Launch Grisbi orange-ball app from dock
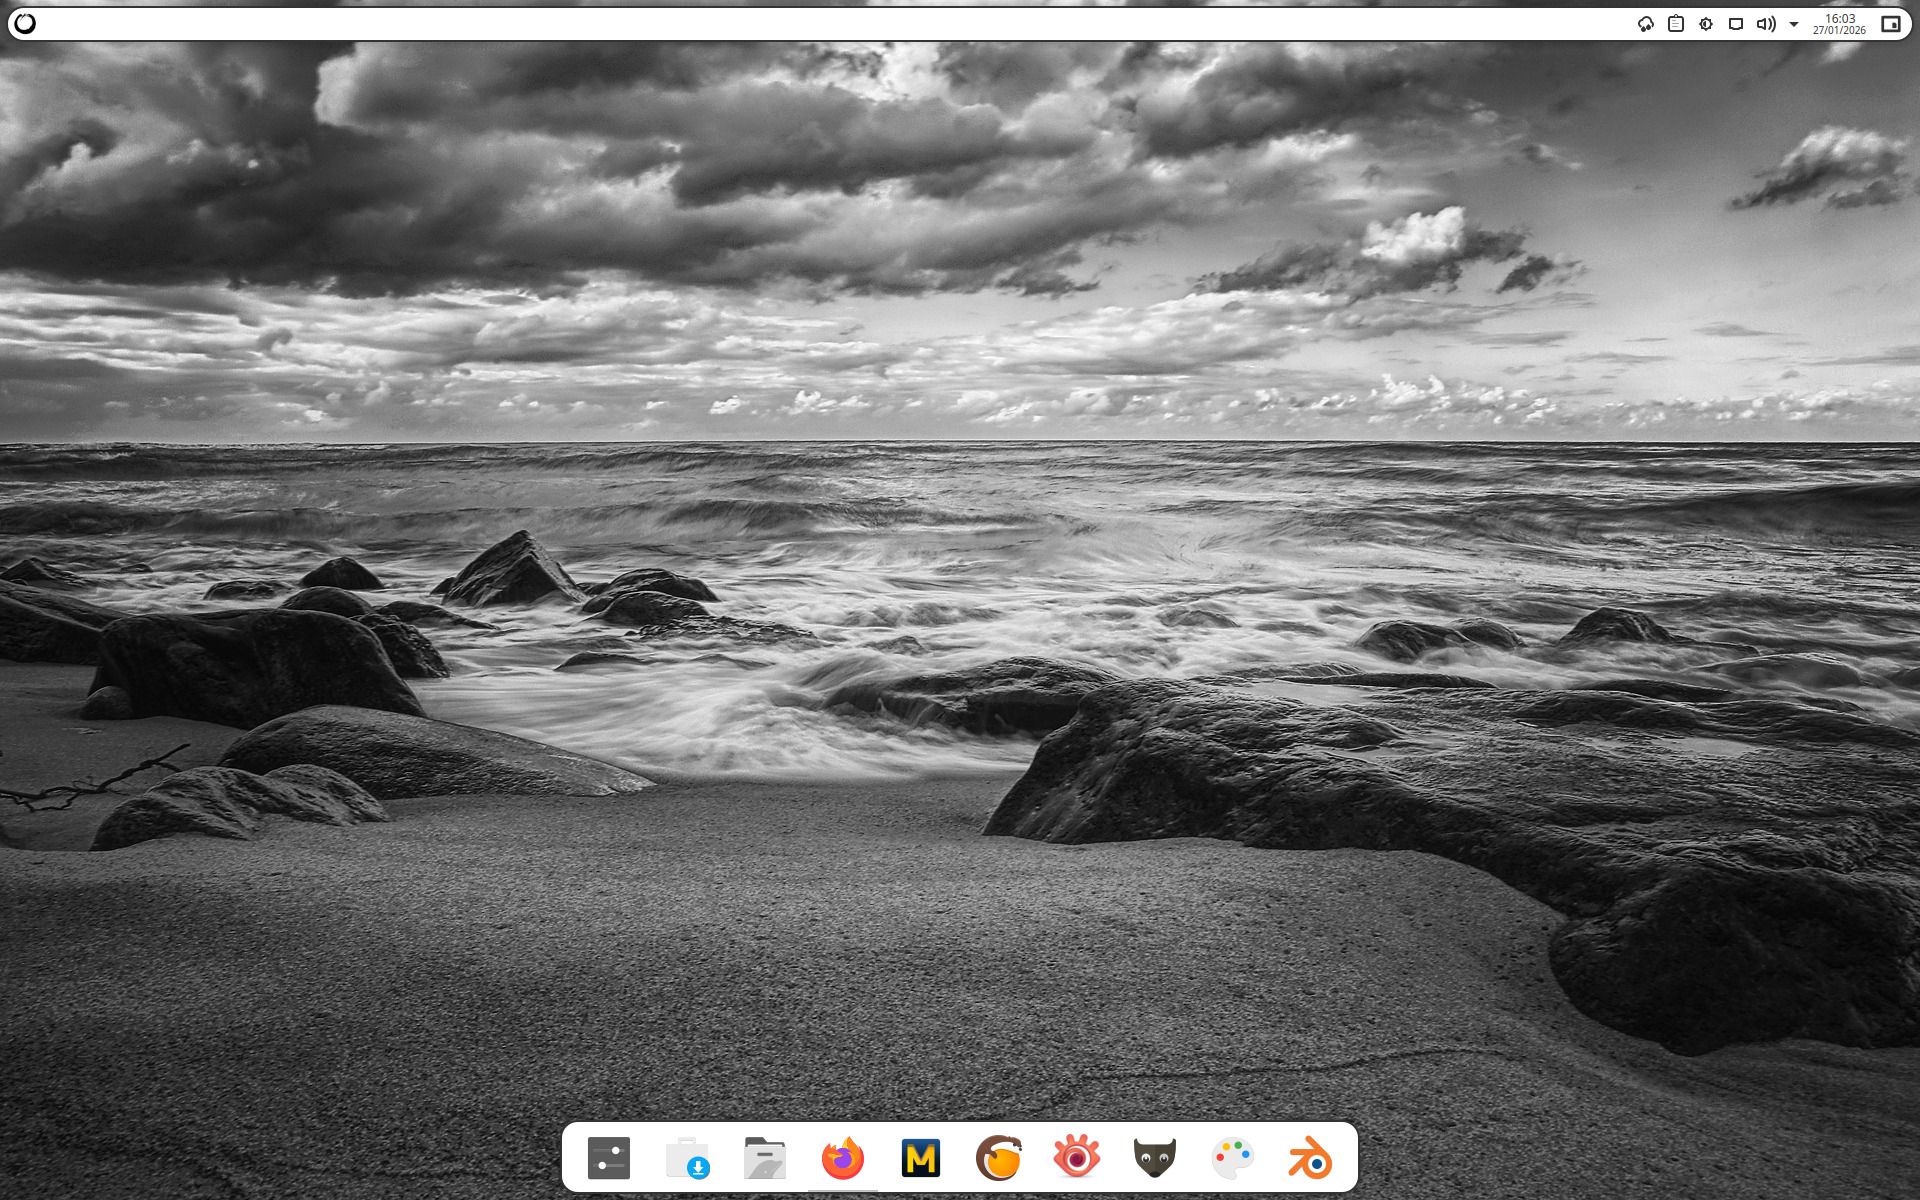This screenshot has width=1920, height=1200. pyautogui.click(x=999, y=1158)
